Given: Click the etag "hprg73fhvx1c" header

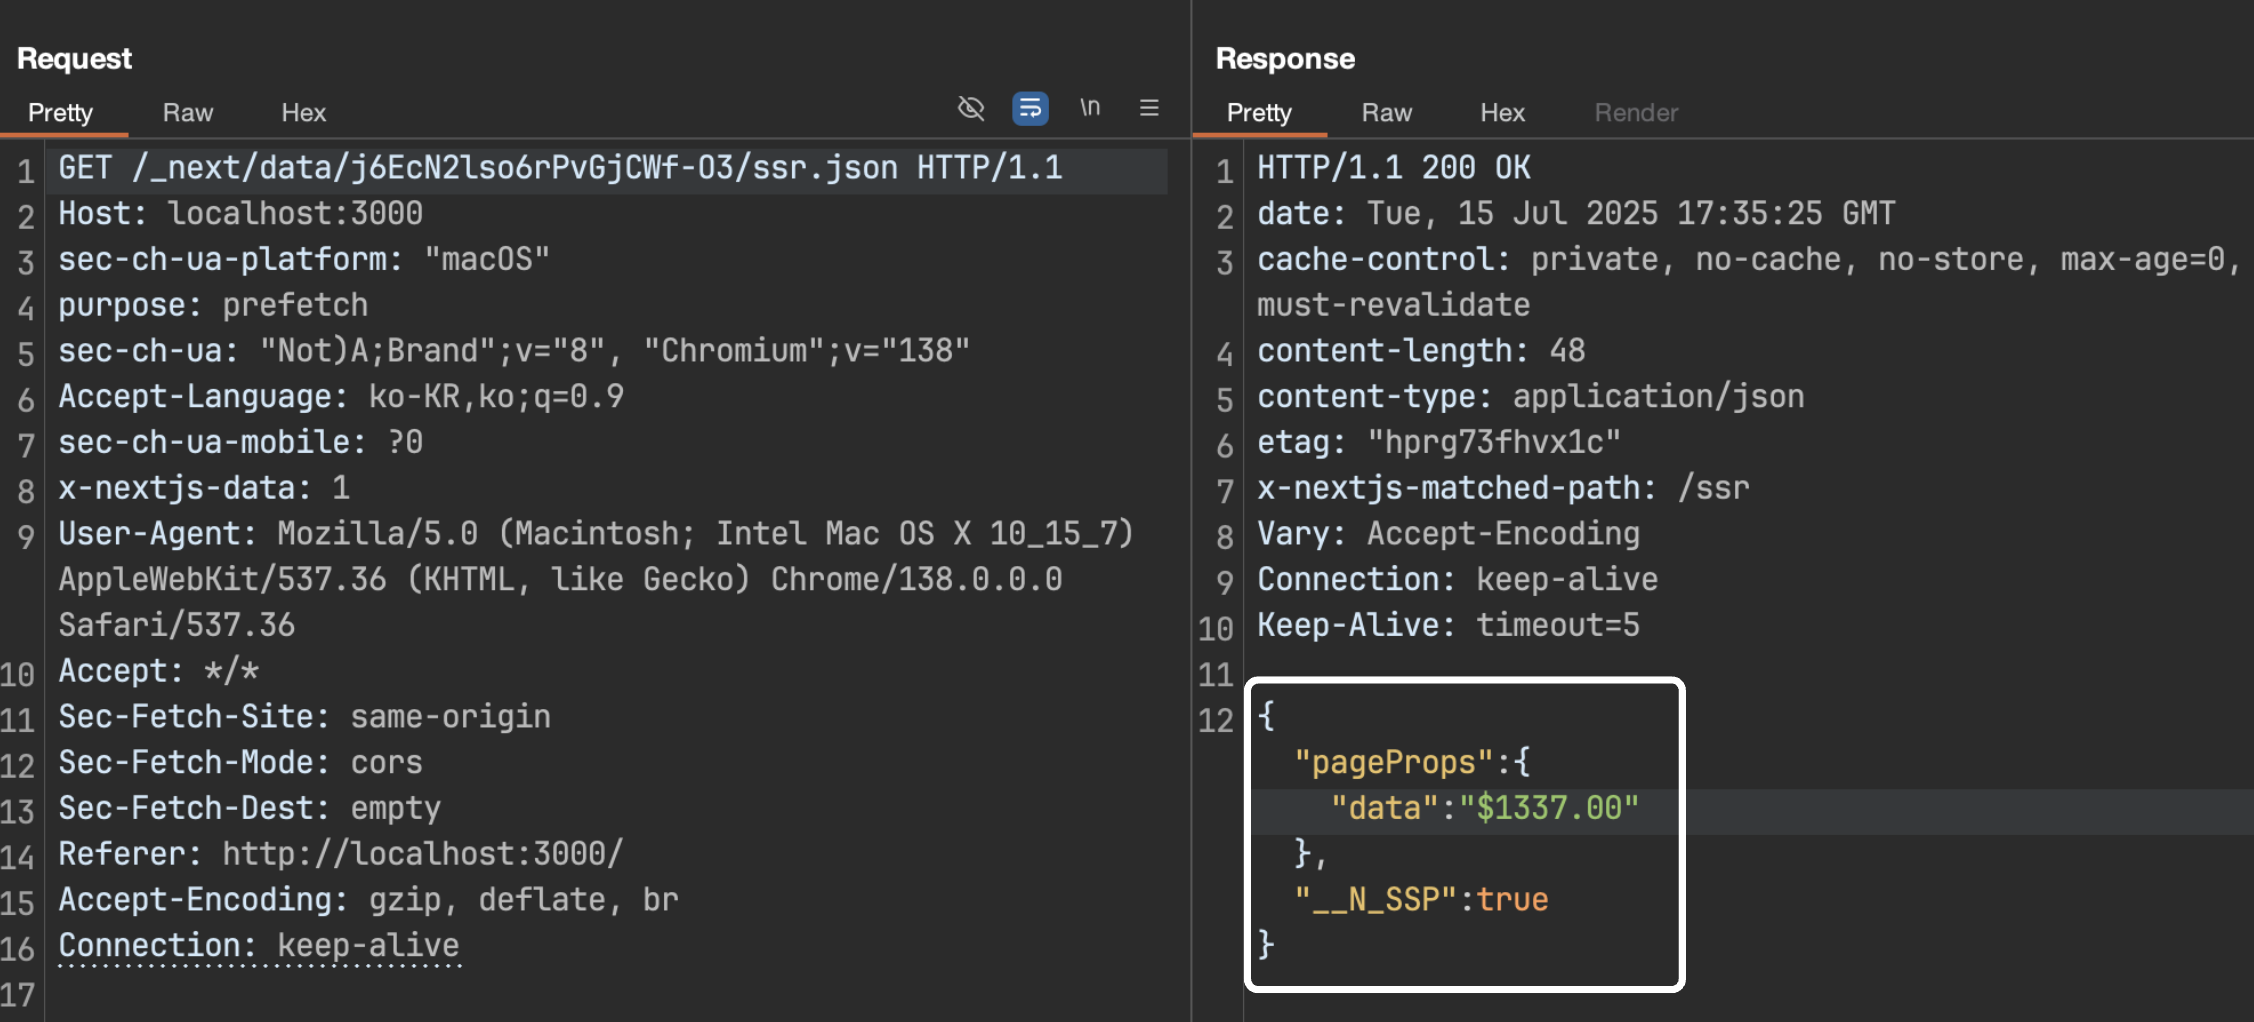Looking at the screenshot, I should point(1439,443).
